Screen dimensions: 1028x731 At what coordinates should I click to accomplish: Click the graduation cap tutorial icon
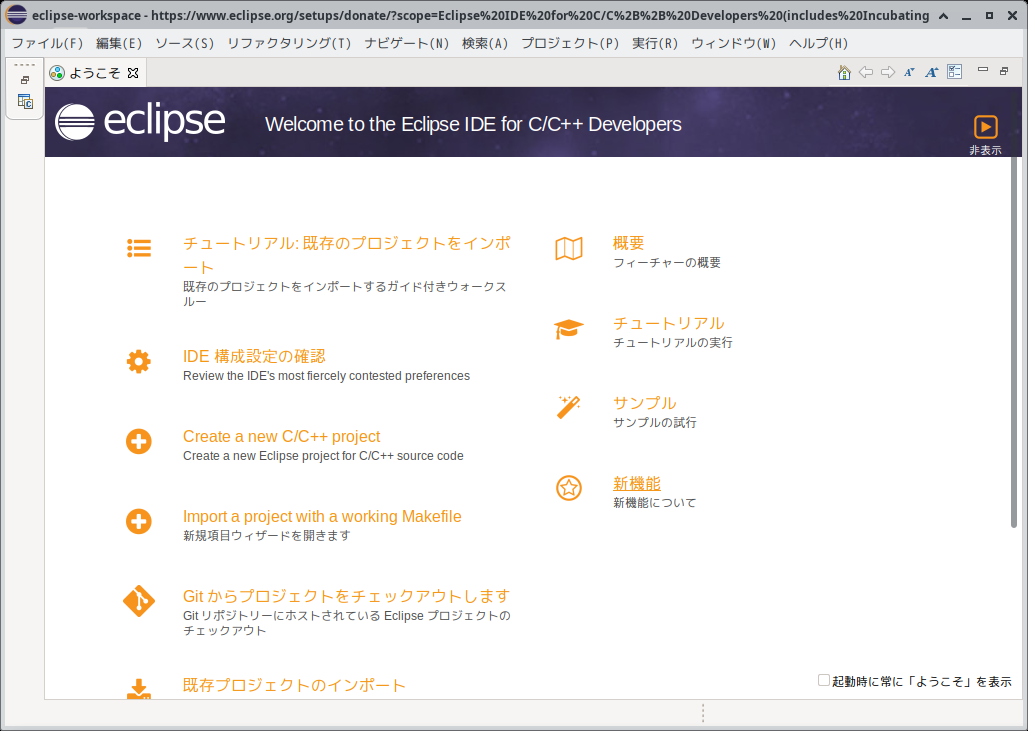pyautogui.click(x=568, y=329)
